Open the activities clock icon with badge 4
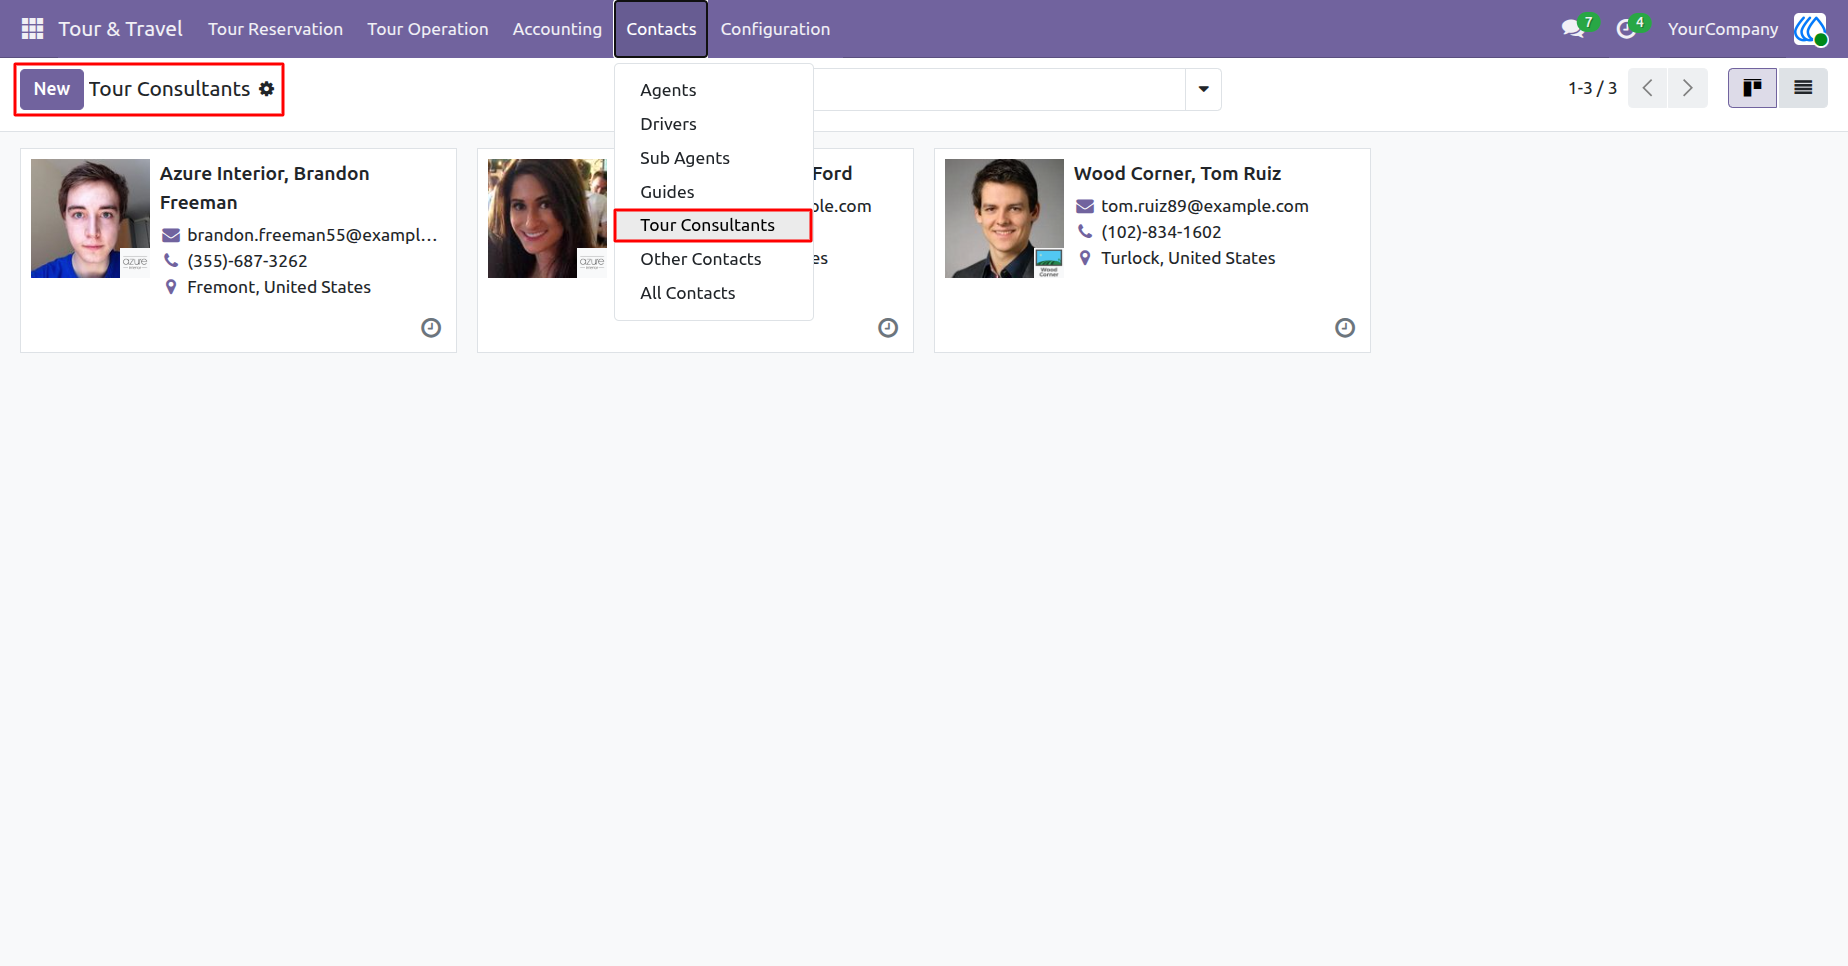1848x966 pixels. click(x=1627, y=29)
